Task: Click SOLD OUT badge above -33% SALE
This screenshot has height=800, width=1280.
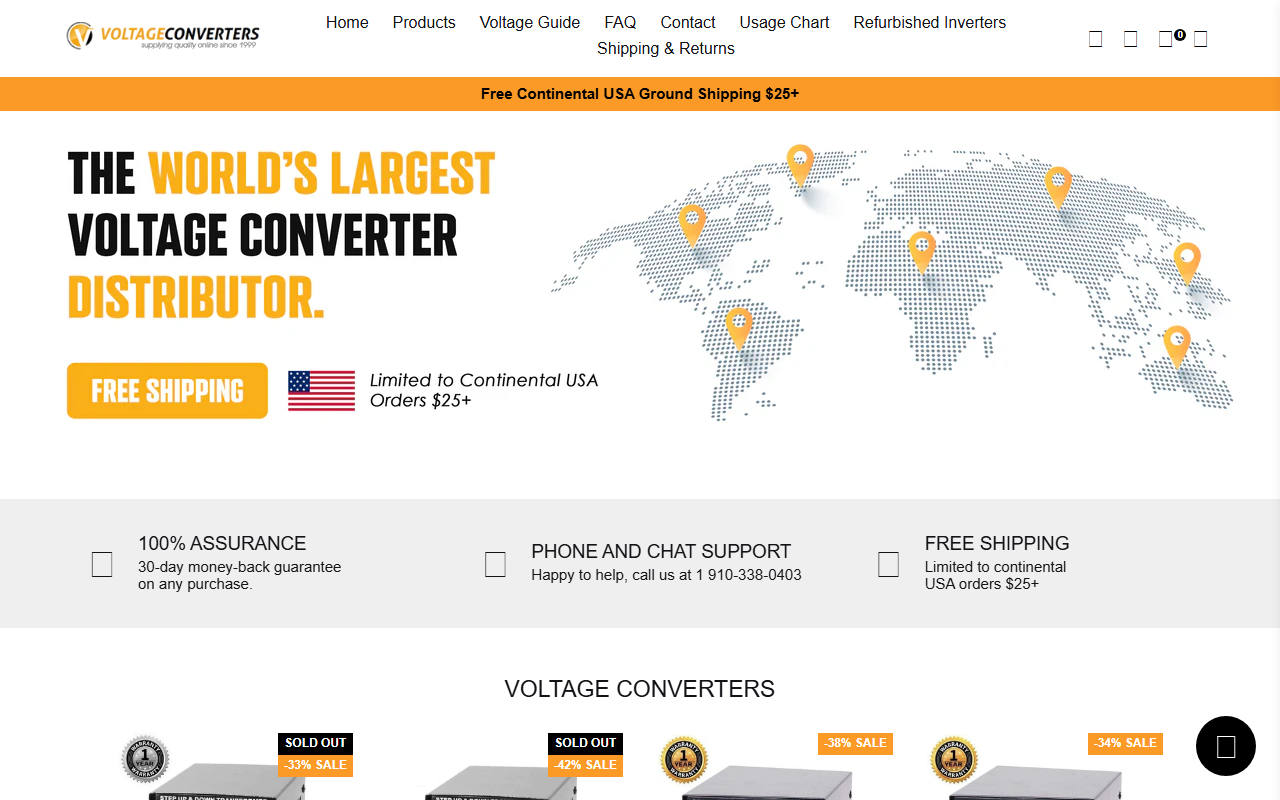Action: tap(315, 743)
